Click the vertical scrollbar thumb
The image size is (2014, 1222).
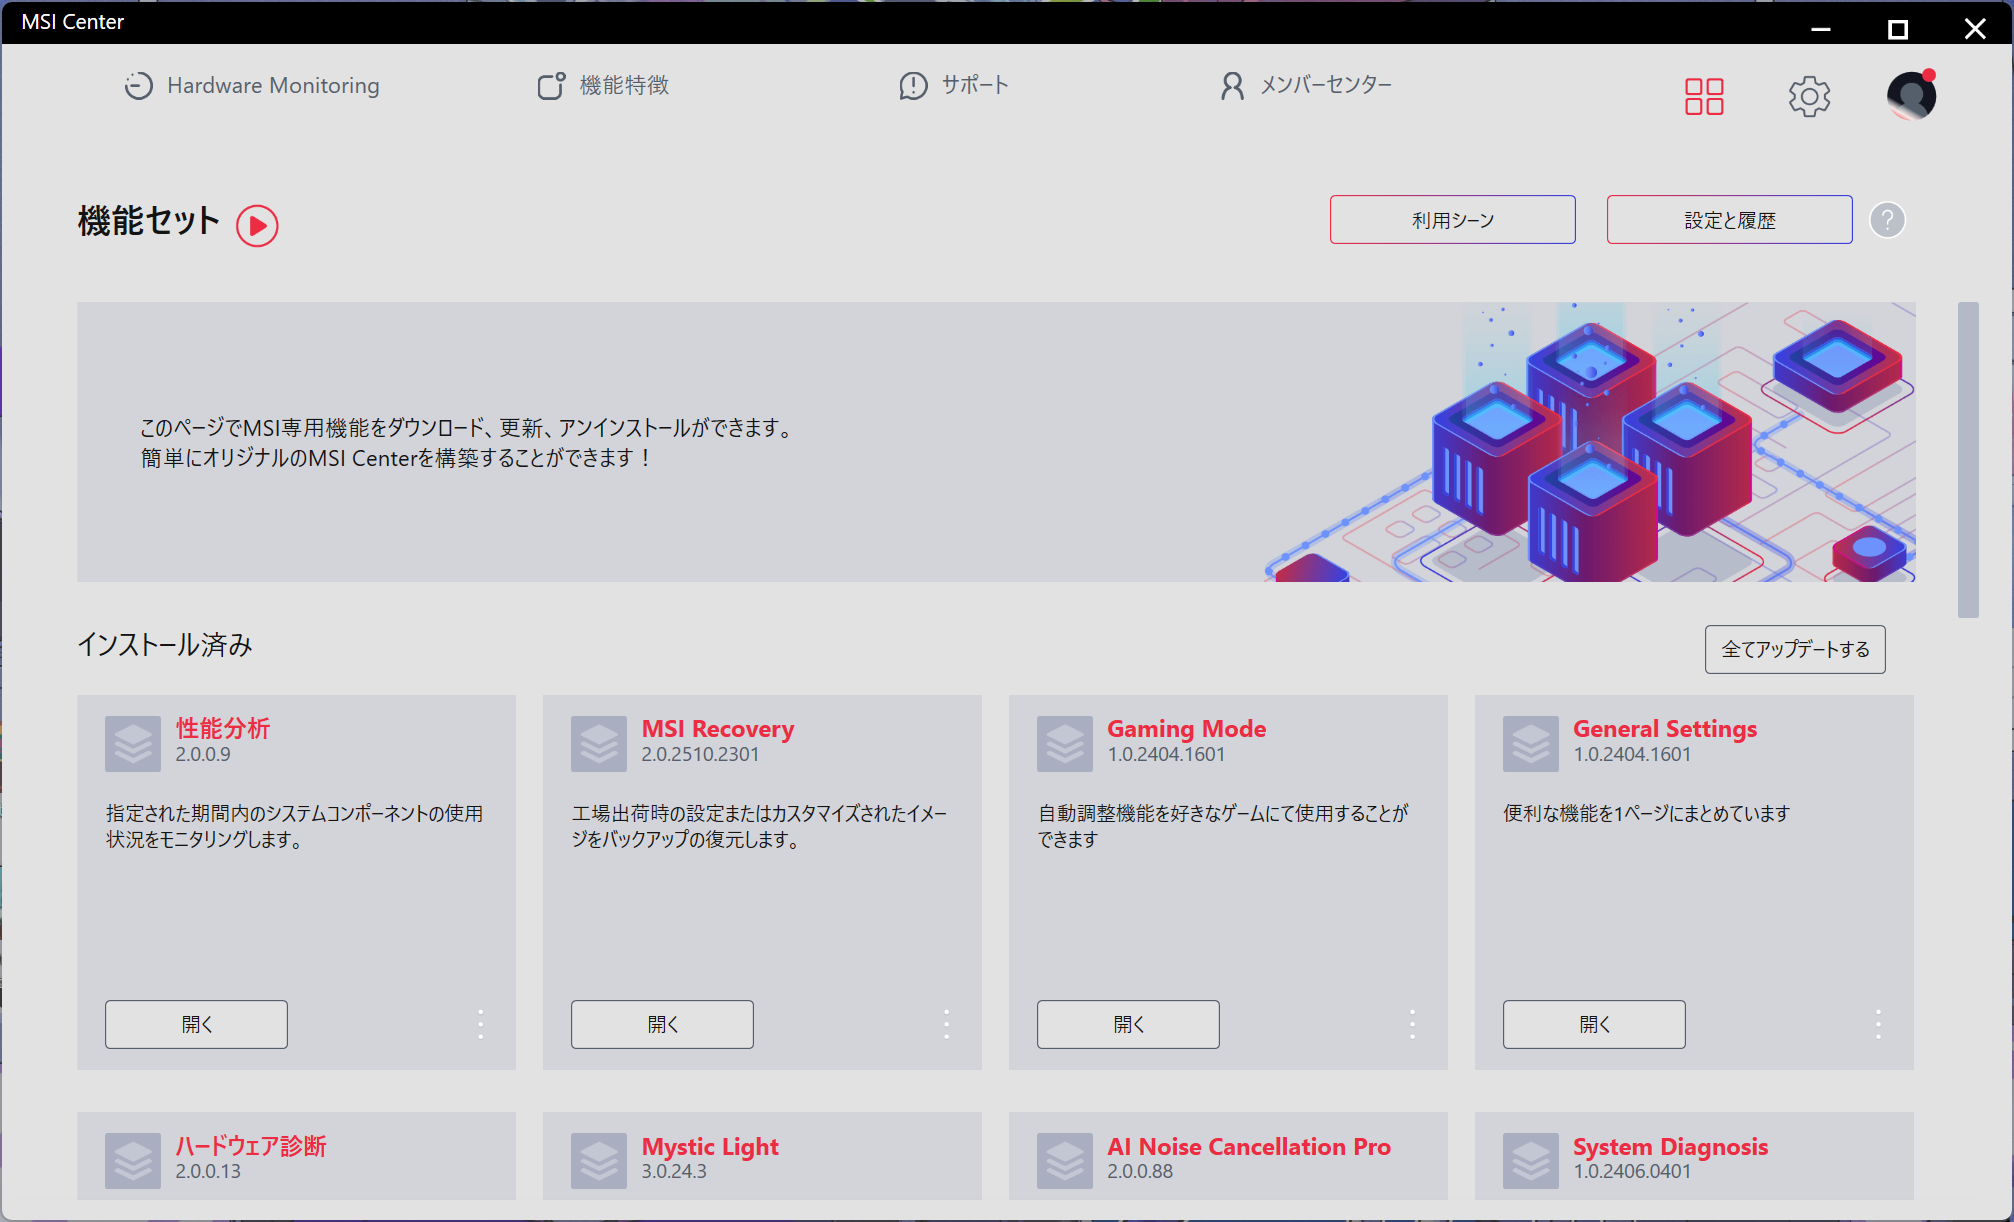click(x=1968, y=460)
